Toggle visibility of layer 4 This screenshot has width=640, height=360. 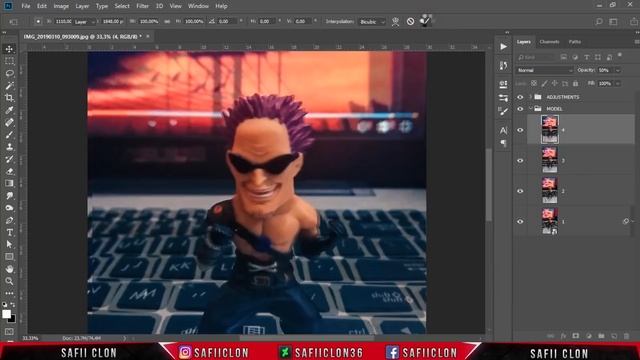click(x=520, y=130)
